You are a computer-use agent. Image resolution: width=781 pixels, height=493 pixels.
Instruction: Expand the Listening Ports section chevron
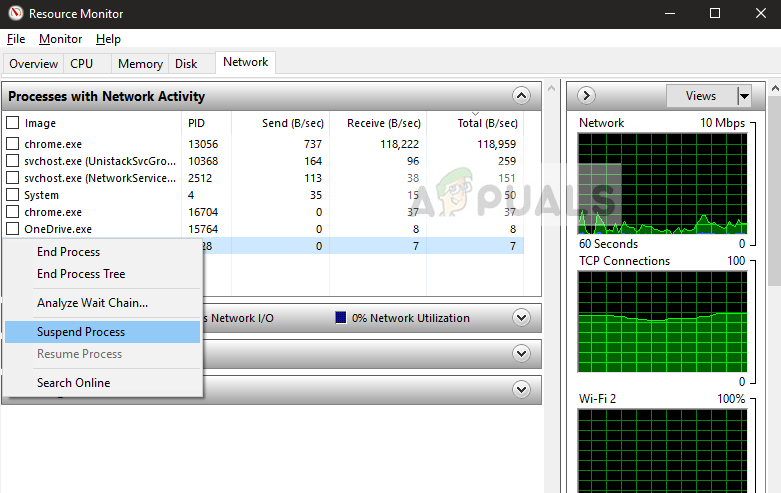coord(521,389)
